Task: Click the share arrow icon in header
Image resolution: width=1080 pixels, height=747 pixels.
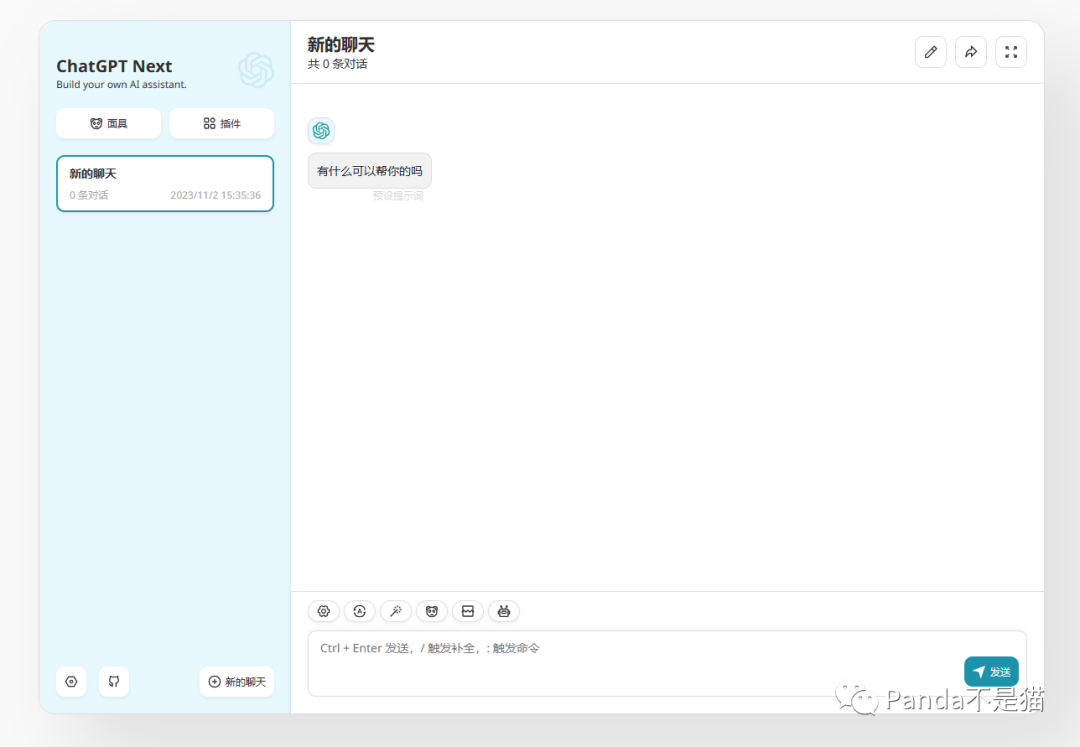Action: [970, 52]
